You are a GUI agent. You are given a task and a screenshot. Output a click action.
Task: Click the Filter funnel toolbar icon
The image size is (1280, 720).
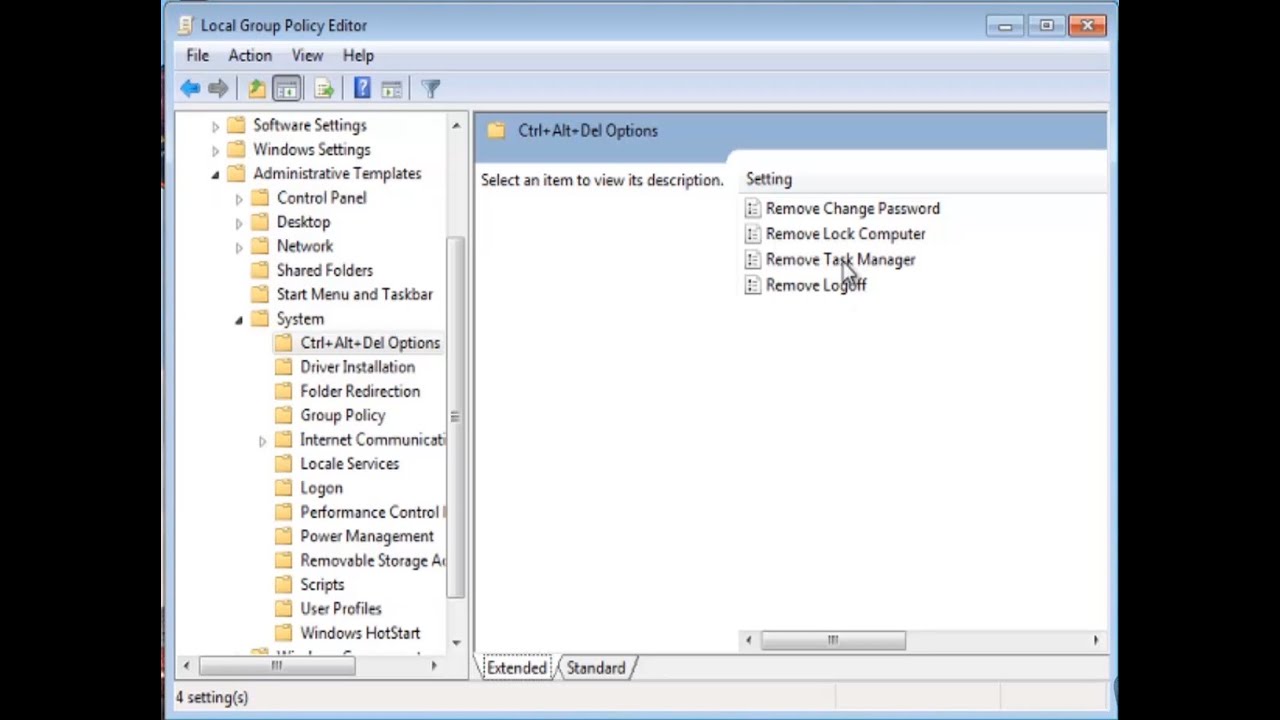[x=431, y=89]
